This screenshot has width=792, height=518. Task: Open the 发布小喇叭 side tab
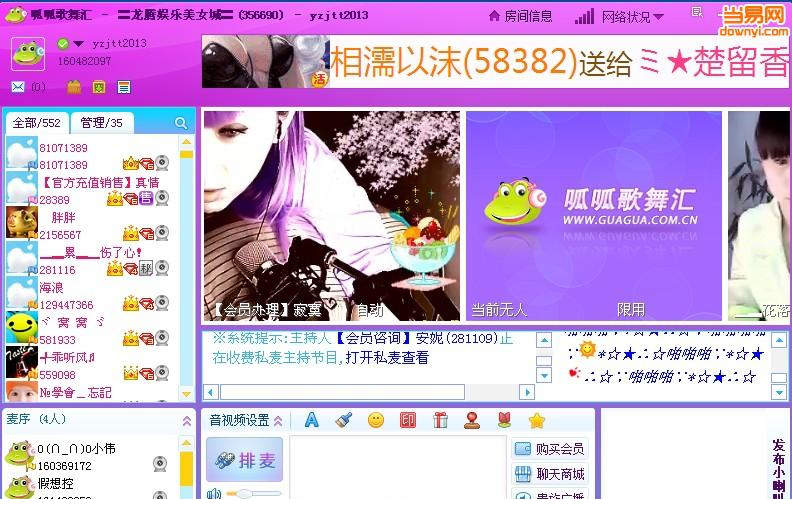778,469
